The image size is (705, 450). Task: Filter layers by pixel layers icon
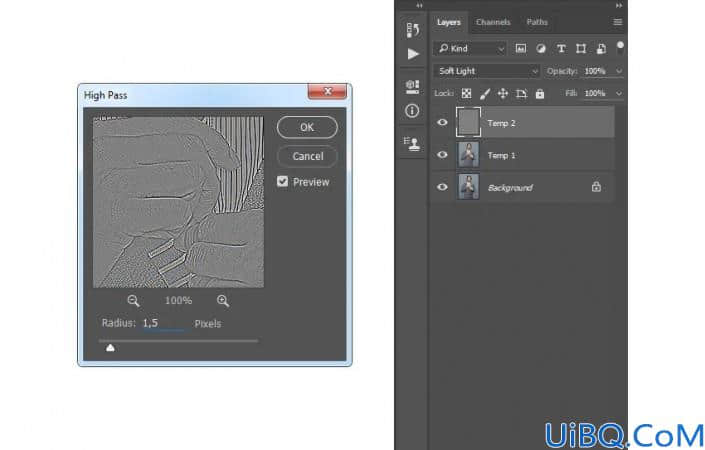(x=521, y=49)
